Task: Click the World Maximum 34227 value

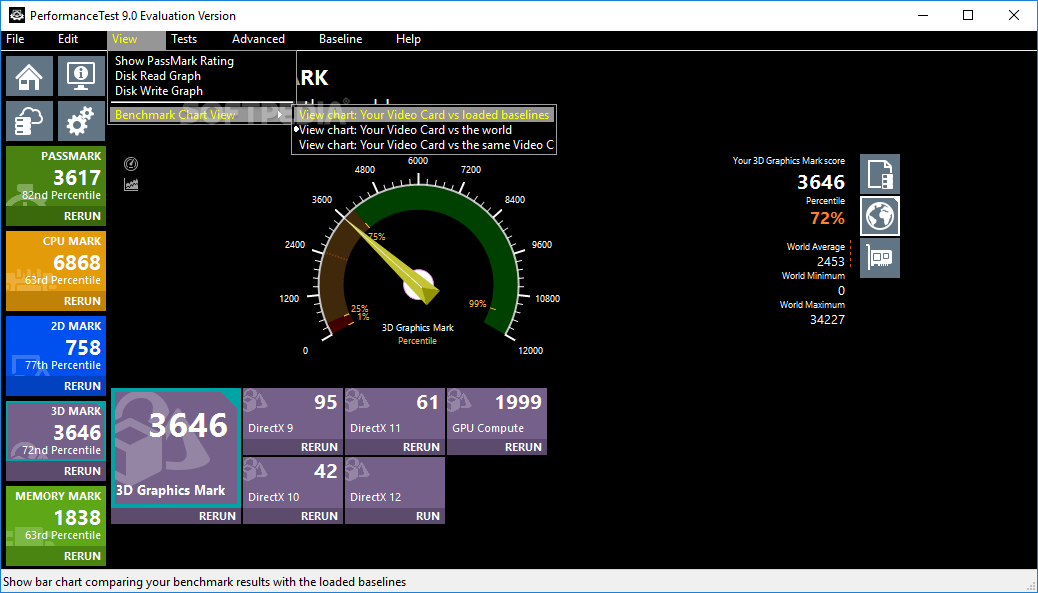Action: click(827, 320)
